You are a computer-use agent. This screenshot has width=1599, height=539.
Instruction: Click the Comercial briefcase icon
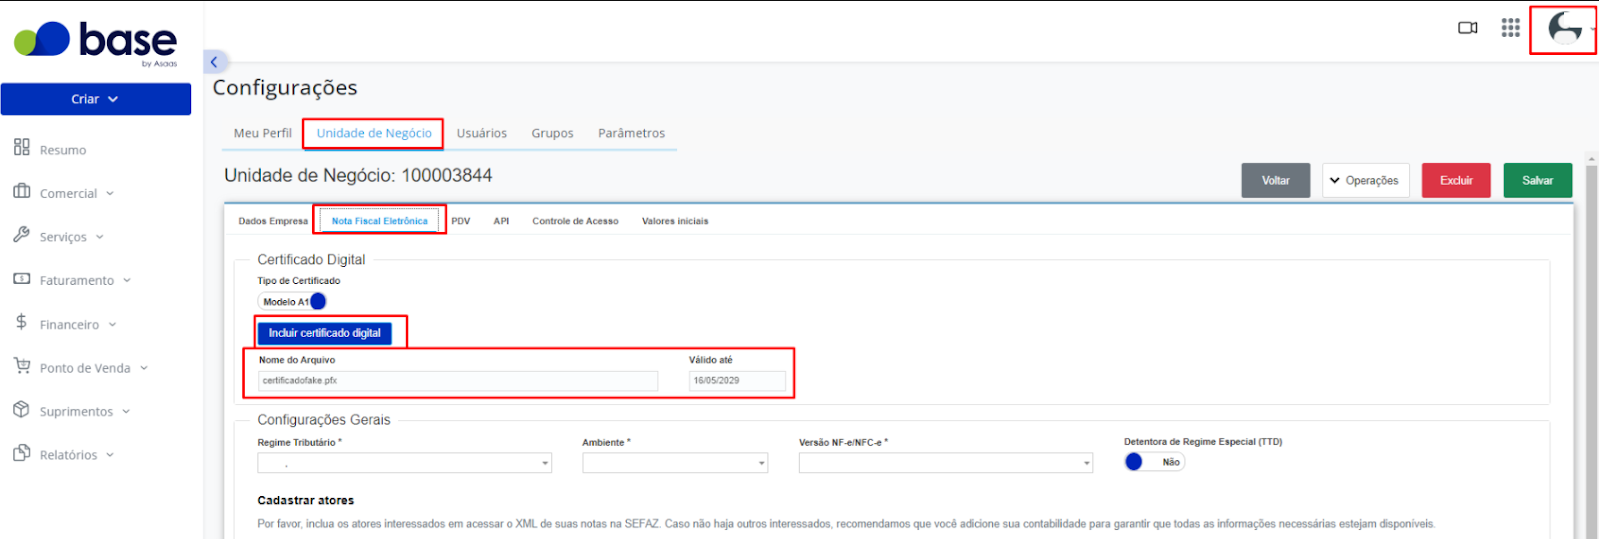click(x=22, y=191)
